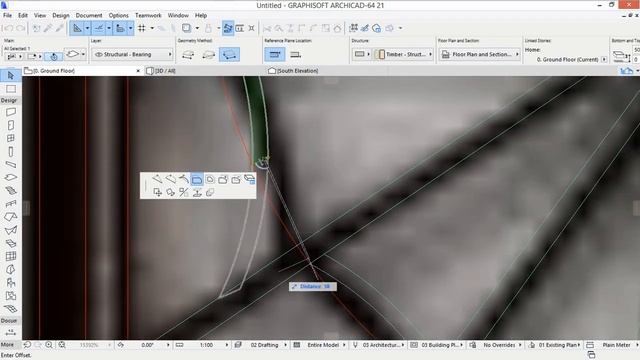Screen dimensions: 640x360
Task: Select Rectangular geometry method
Action: pyautogui.click(x=209, y=55)
